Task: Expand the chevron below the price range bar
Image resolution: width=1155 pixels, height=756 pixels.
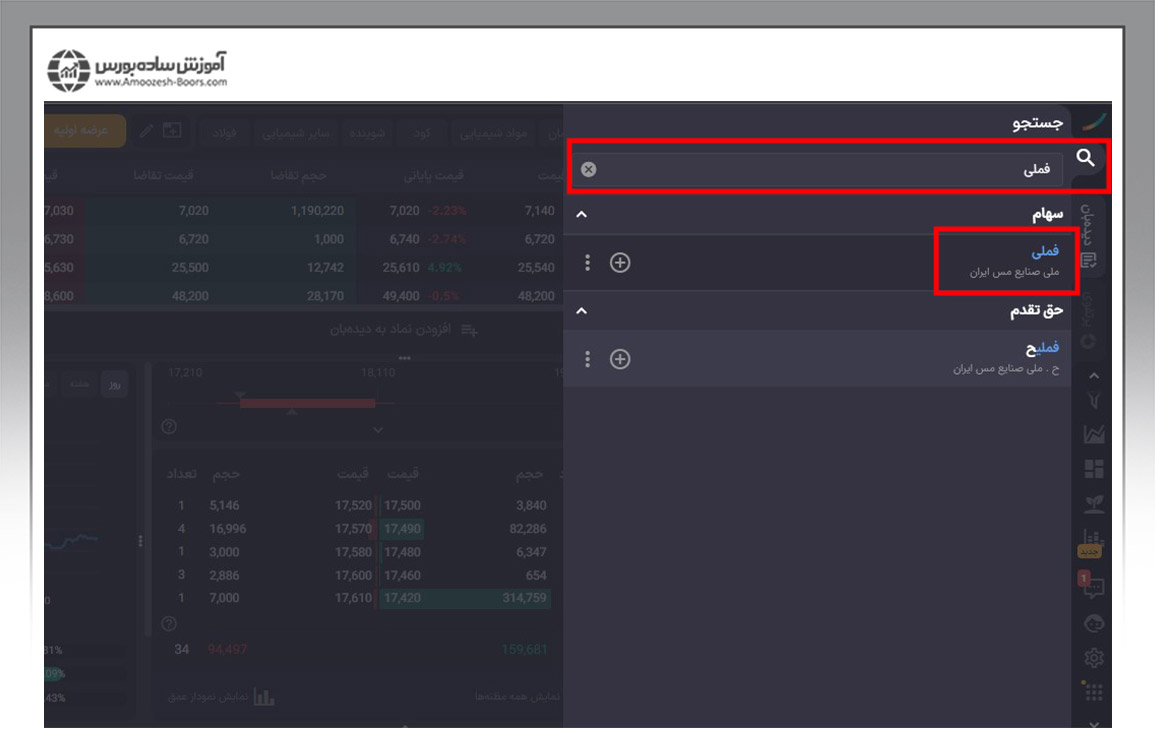Action: [x=378, y=429]
